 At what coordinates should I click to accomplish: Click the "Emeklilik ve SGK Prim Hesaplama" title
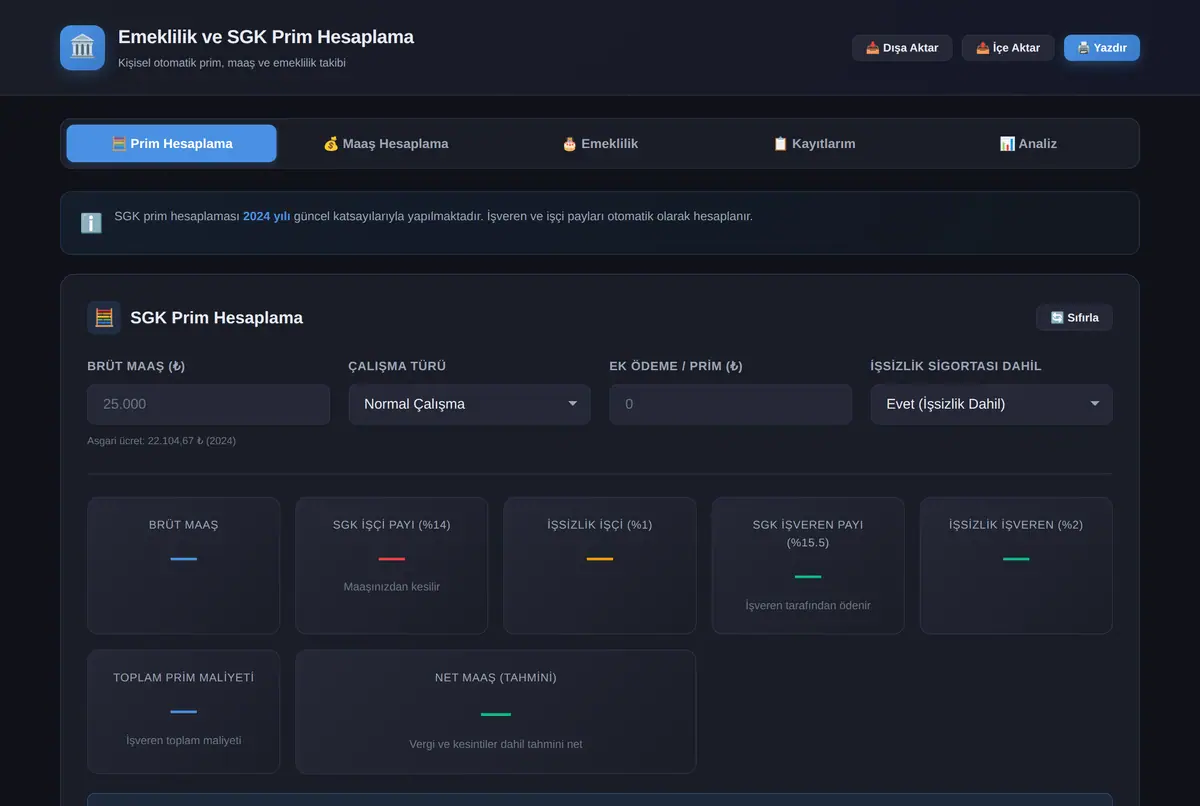(x=266, y=37)
